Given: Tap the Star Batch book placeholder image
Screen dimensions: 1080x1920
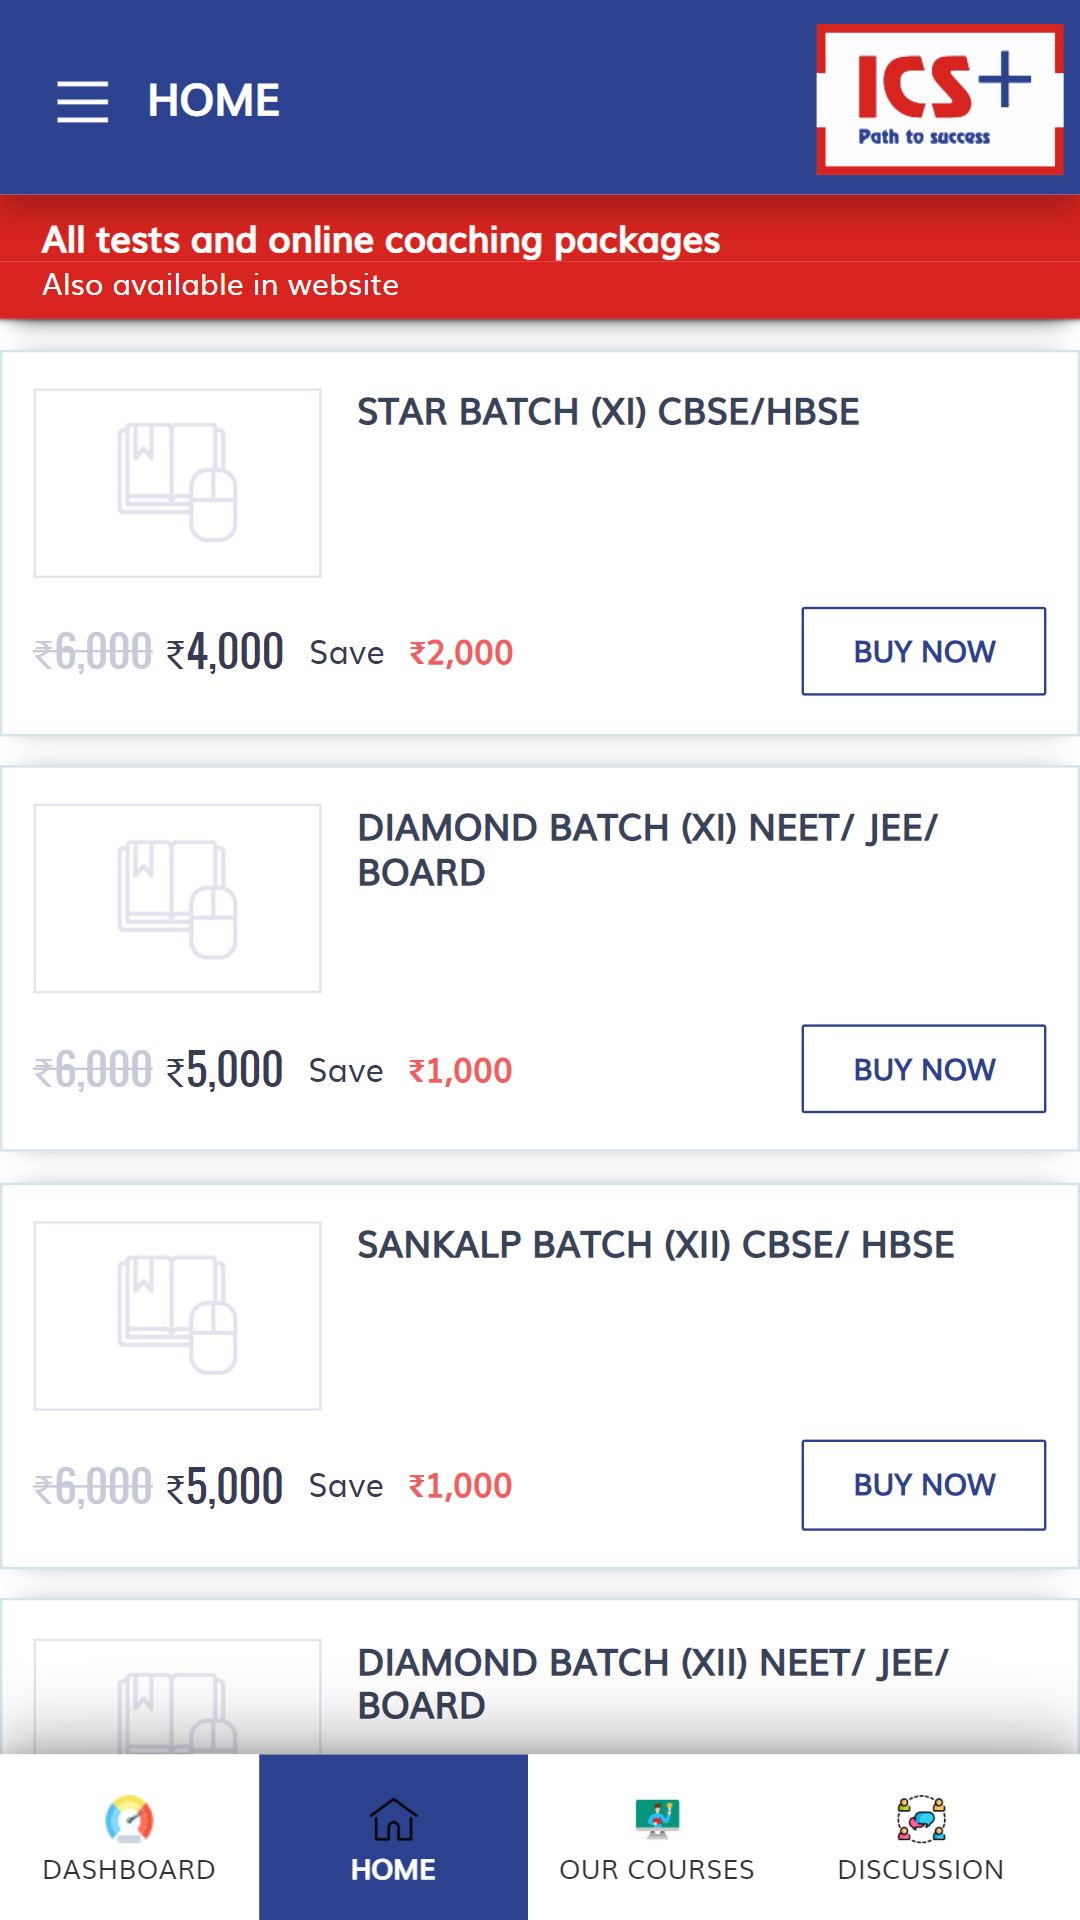Looking at the screenshot, I should pyautogui.click(x=178, y=483).
